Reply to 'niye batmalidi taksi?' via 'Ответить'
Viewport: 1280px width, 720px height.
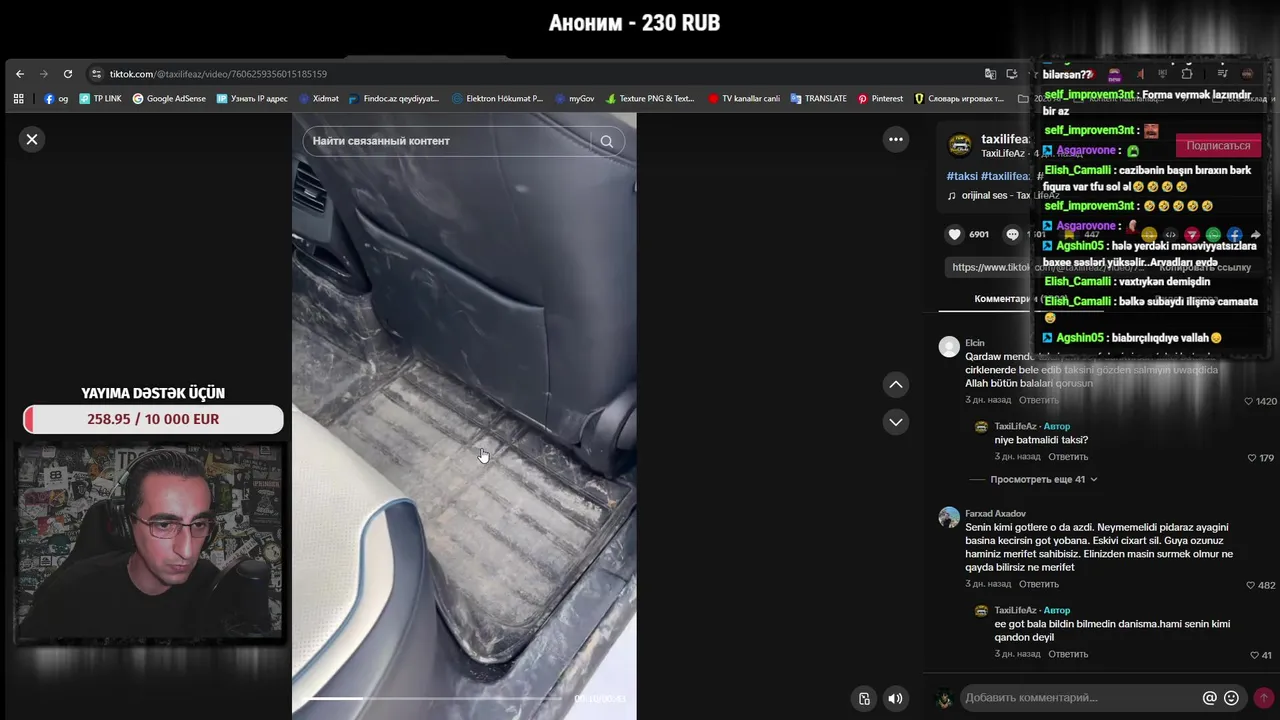coord(1068,457)
